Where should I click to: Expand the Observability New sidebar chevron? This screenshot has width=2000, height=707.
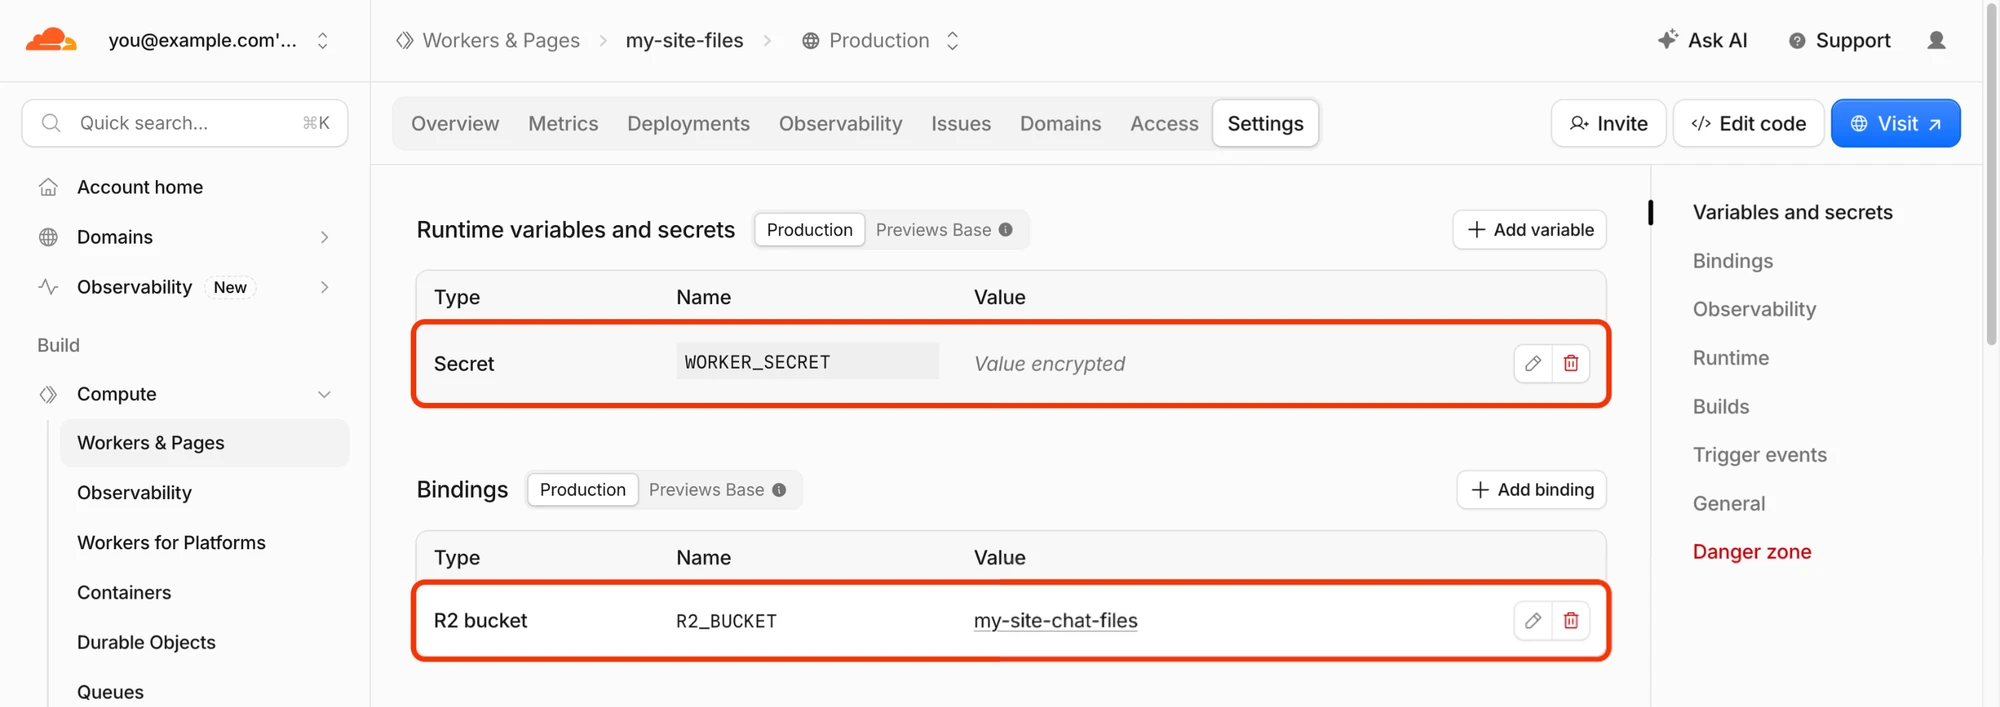[x=324, y=287]
